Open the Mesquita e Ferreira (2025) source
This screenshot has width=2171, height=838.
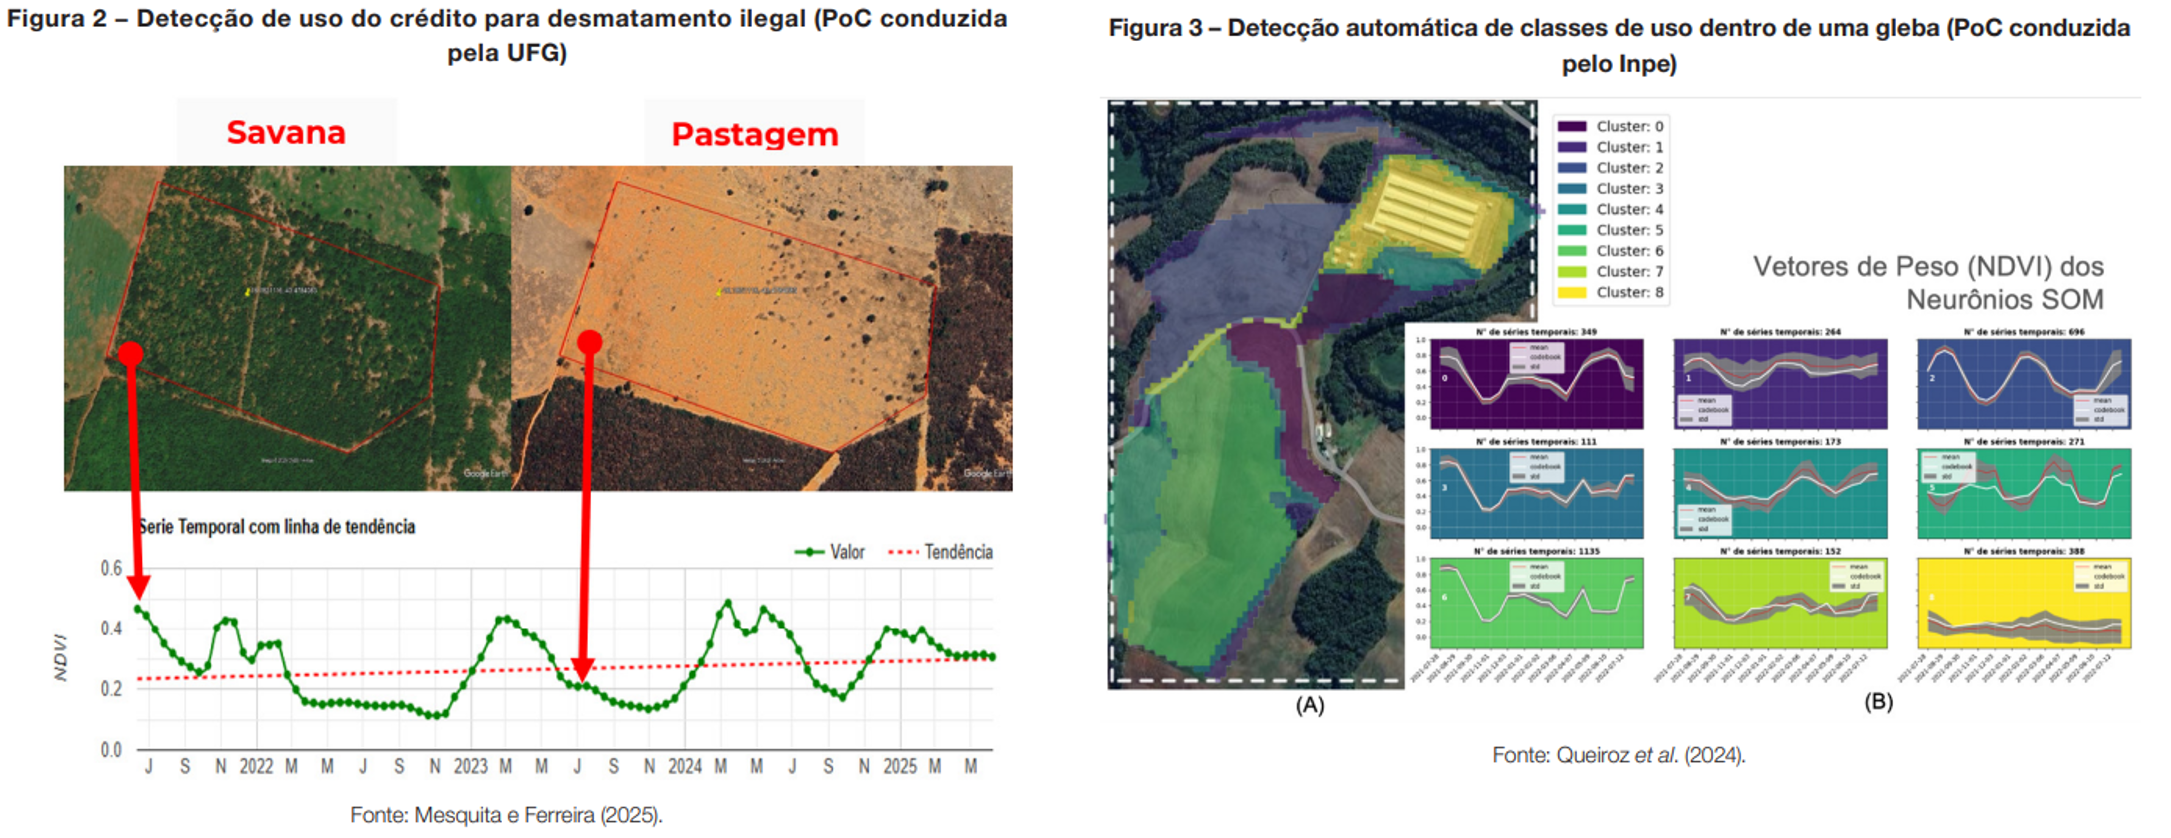[506, 815]
